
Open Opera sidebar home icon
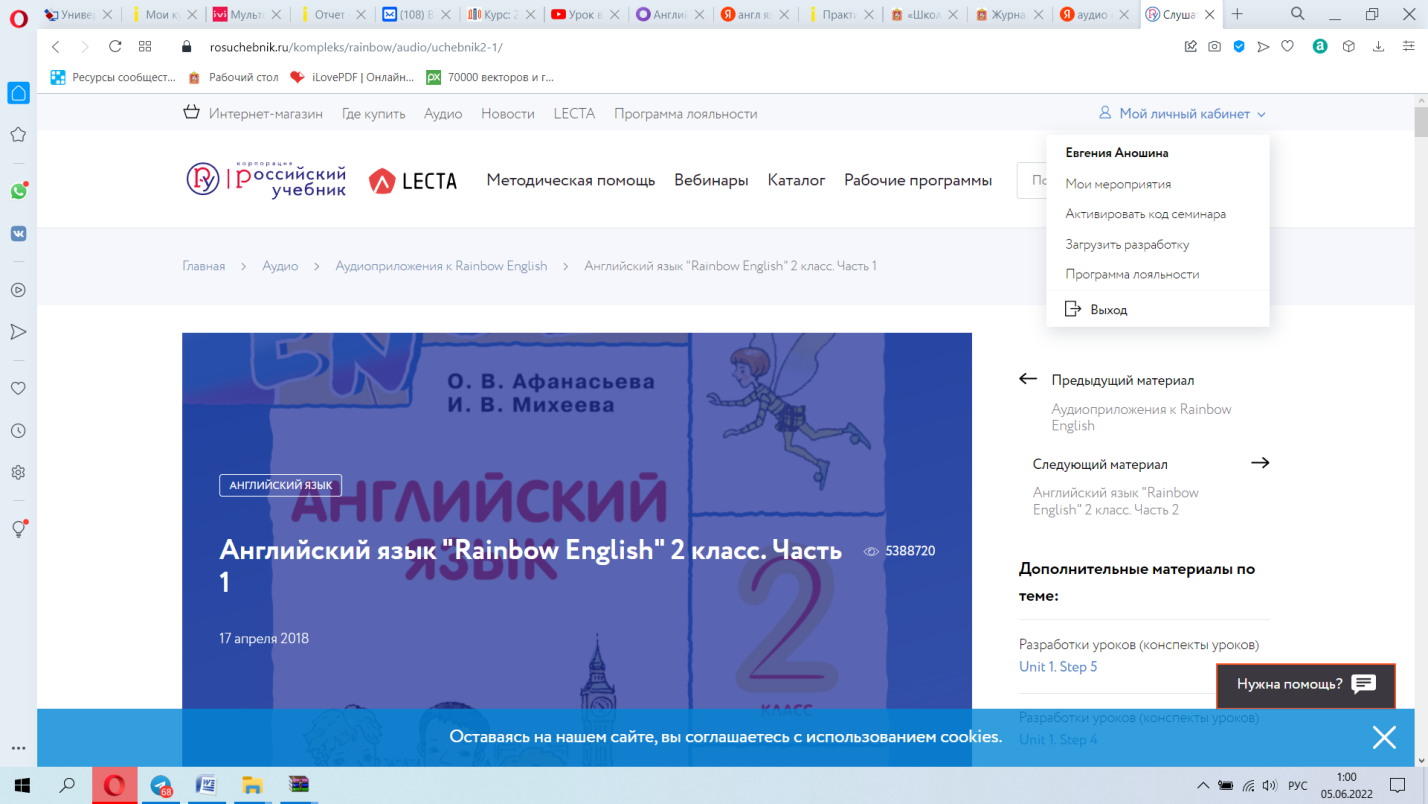pyautogui.click(x=18, y=93)
